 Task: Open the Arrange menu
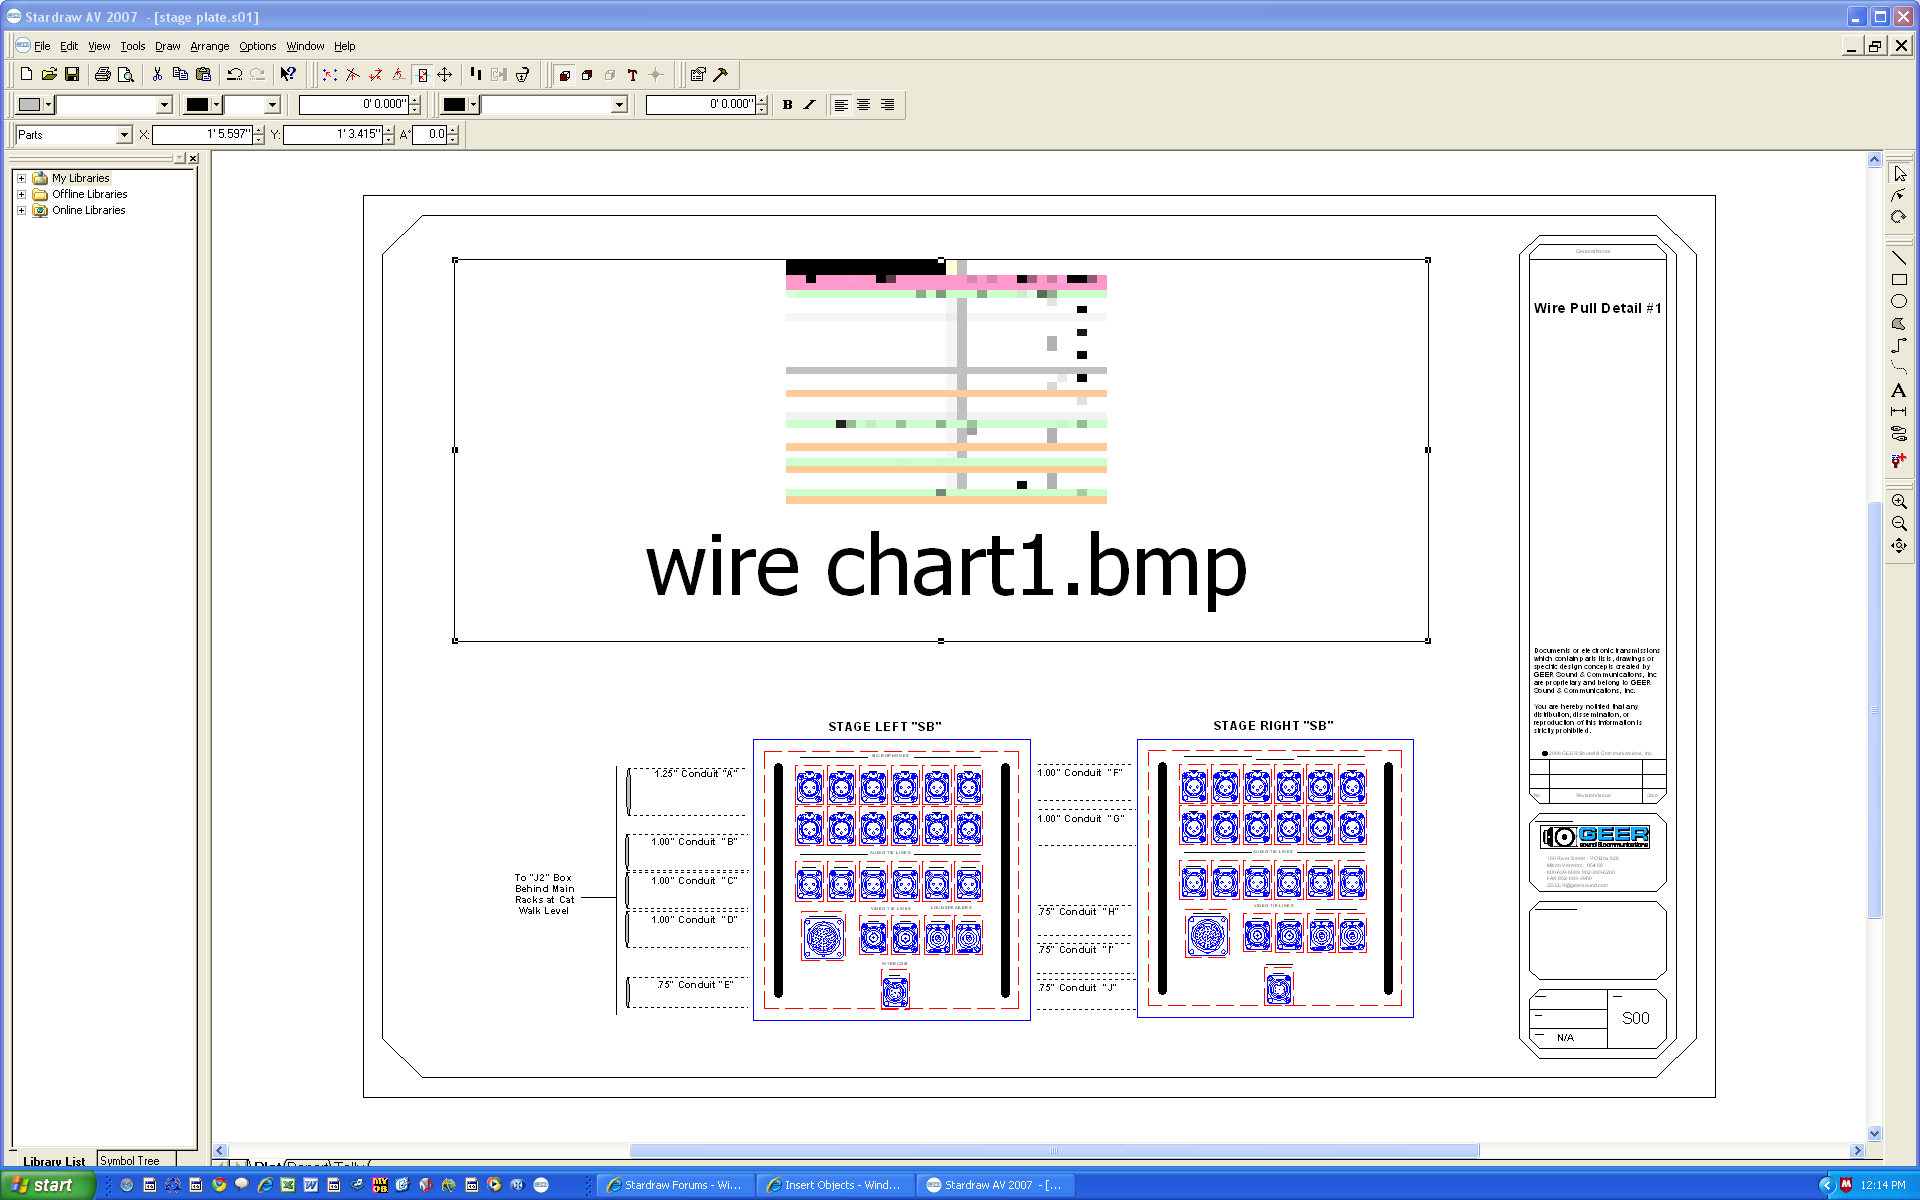[209, 46]
